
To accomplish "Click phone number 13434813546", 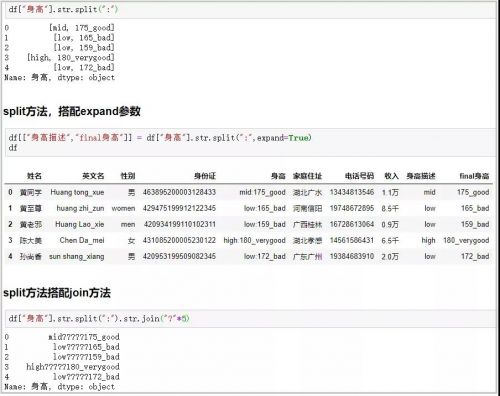I will [352, 192].
